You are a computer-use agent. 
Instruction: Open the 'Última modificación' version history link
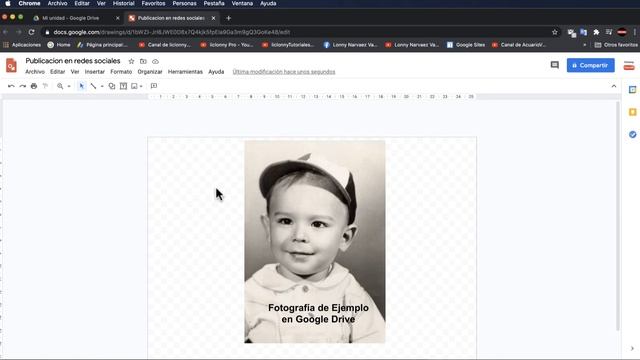pos(284,71)
